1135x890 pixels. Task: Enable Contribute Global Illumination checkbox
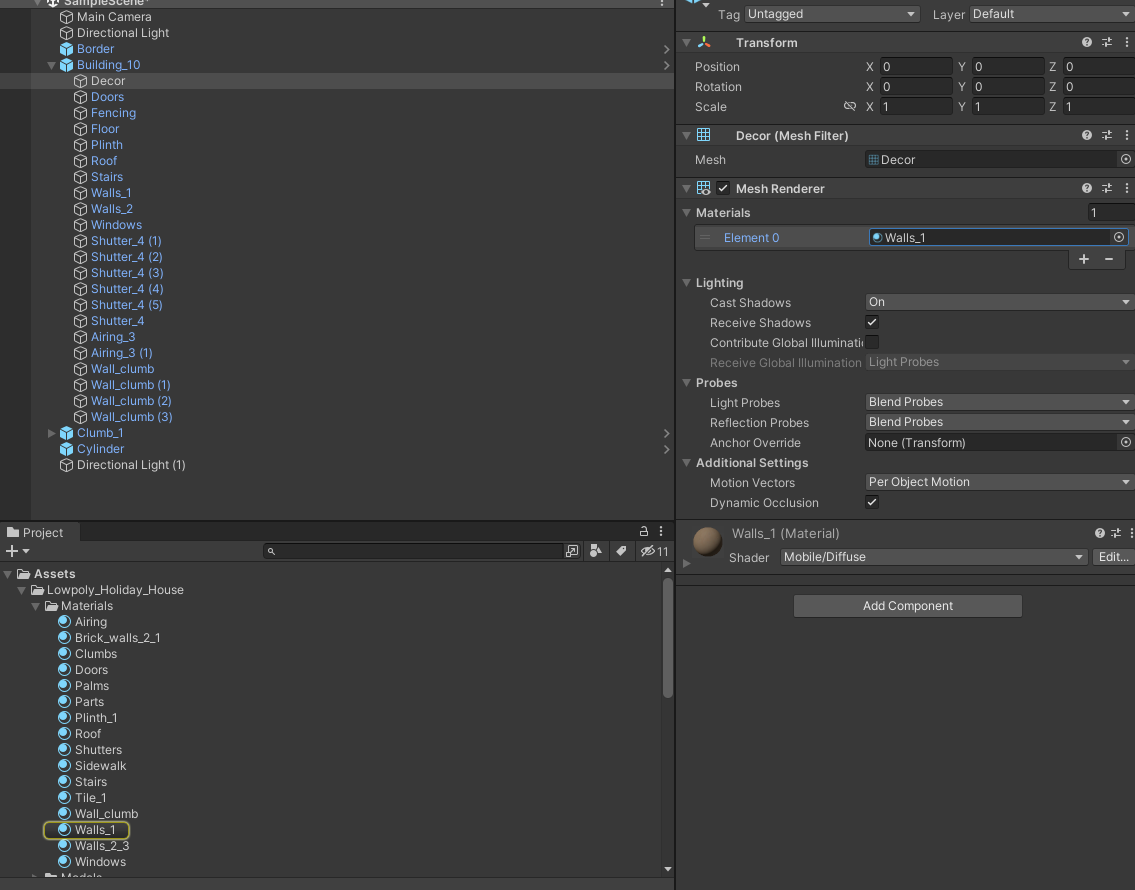[872, 342]
